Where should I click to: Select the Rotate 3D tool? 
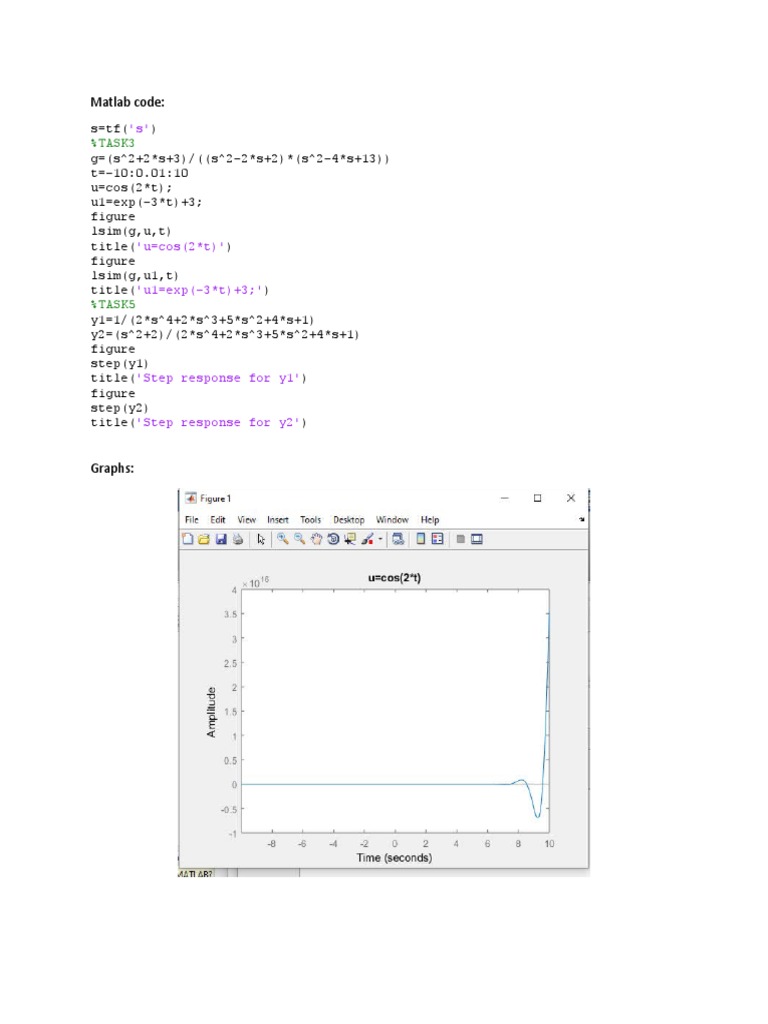coord(333,539)
